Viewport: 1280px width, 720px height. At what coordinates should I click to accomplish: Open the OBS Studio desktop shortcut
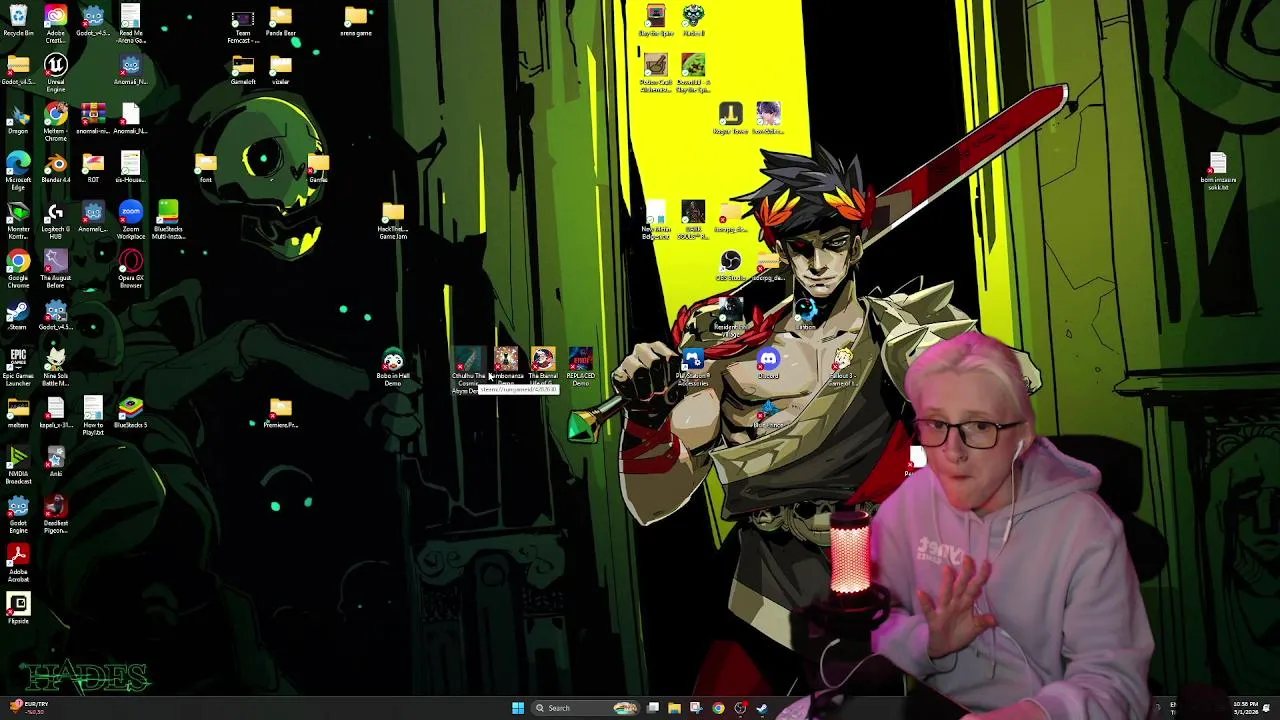pyautogui.click(x=731, y=266)
